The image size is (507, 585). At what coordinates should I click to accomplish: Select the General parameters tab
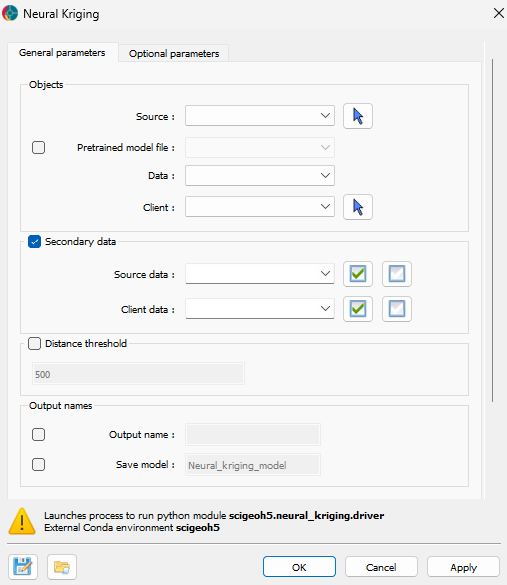(x=62, y=53)
